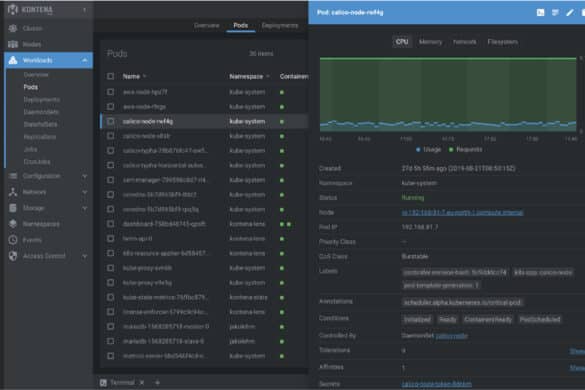
Task: Switch to the Overview tab above the pod list
Action: (207, 25)
